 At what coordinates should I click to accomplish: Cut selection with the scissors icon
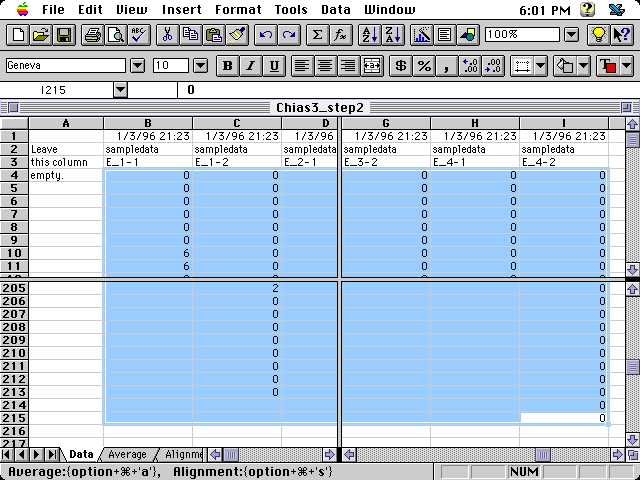pos(167,35)
